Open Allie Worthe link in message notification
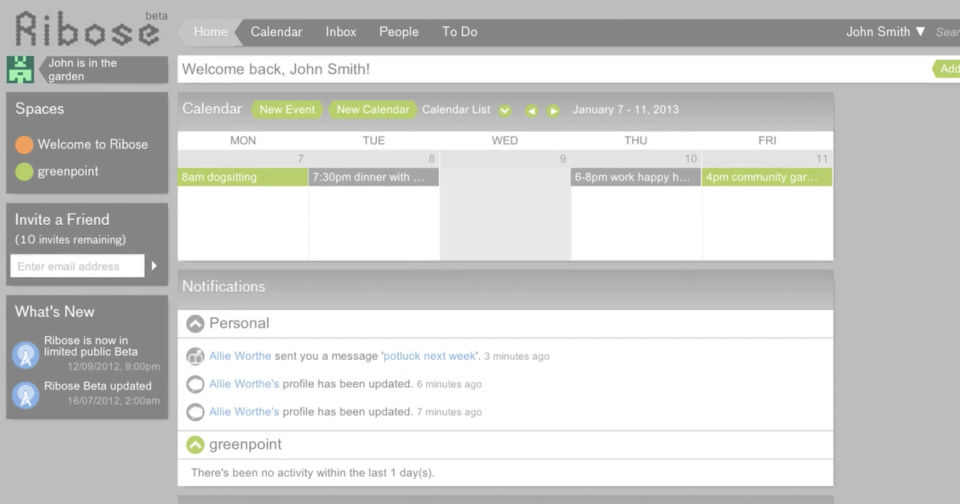Viewport: 960px width, 504px height. point(240,356)
